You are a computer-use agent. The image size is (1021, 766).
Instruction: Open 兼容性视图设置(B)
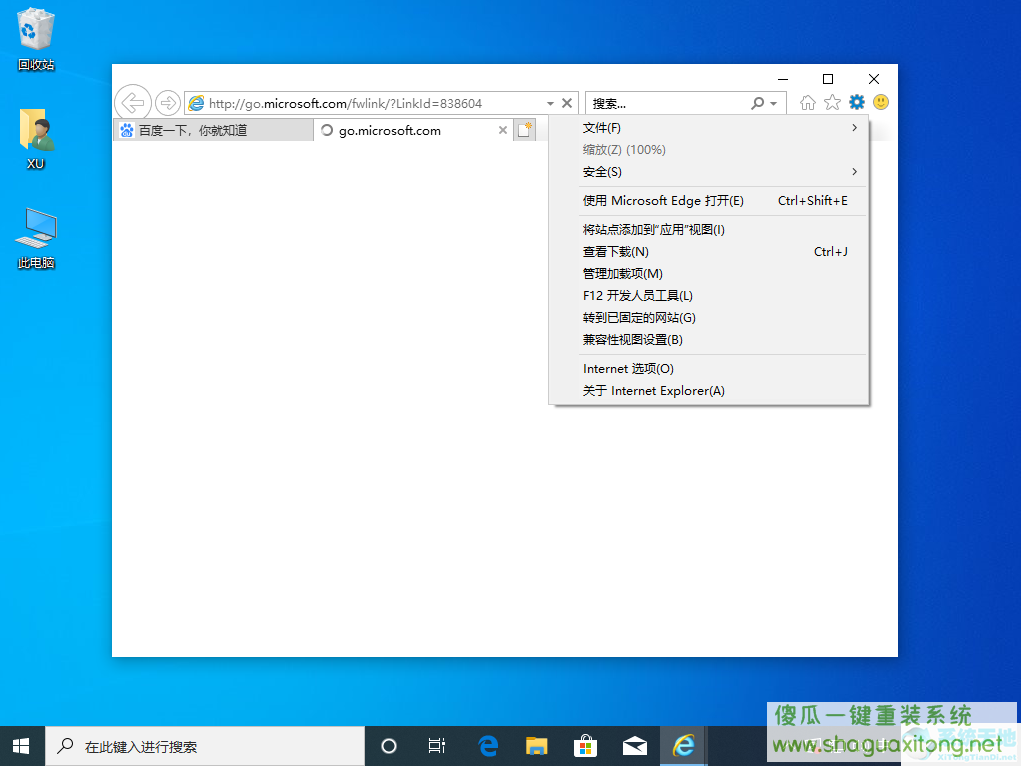pos(709,340)
